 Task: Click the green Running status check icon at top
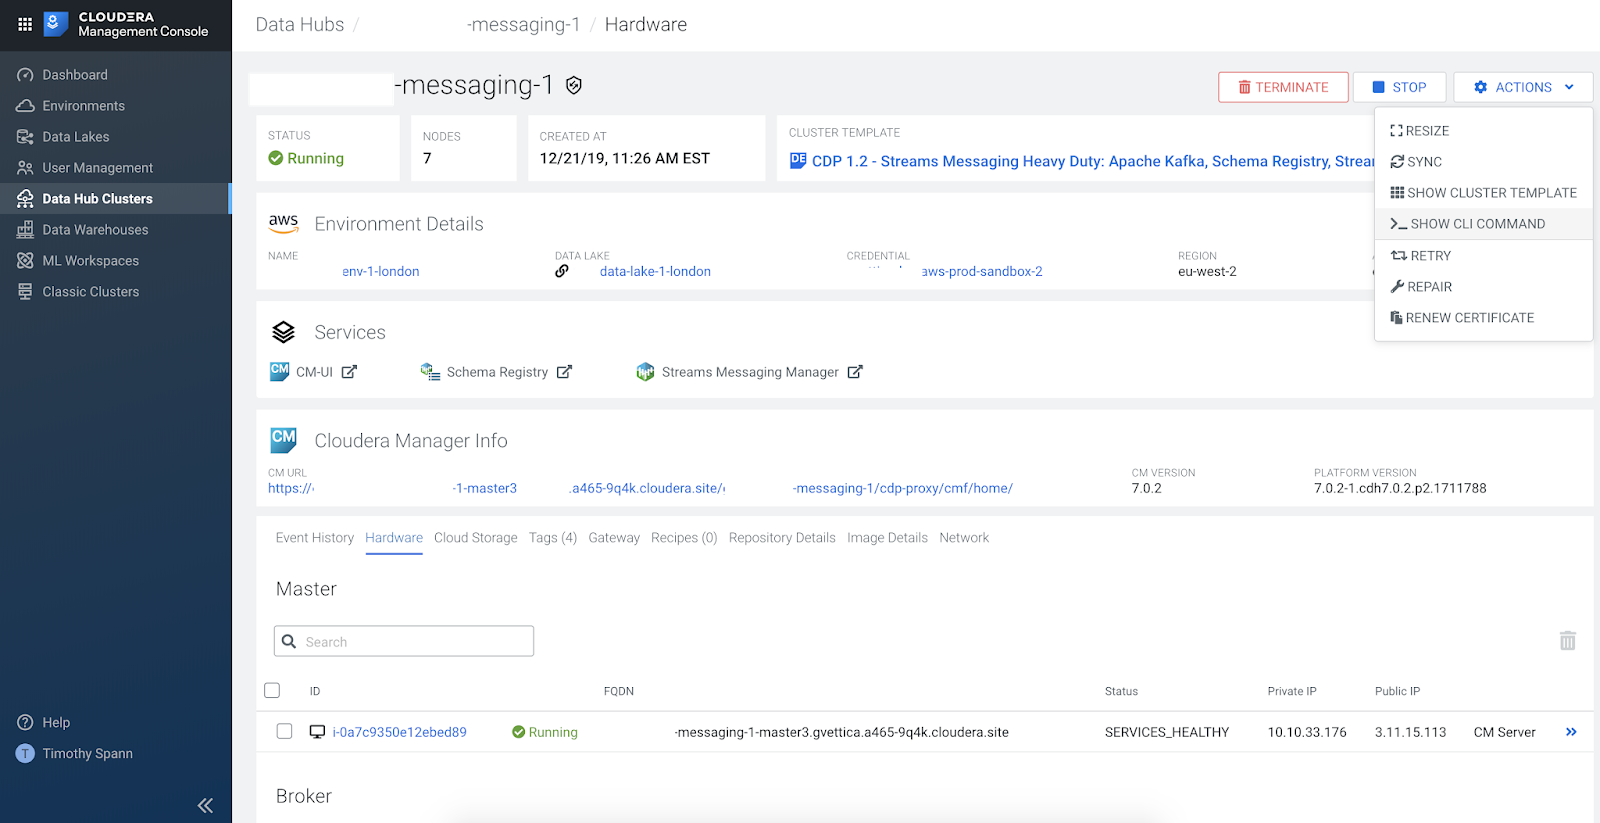pos(276,158)
